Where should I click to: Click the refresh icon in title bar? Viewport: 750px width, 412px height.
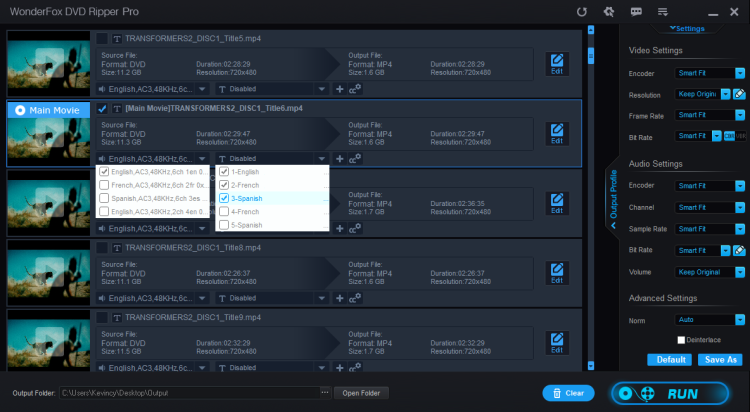(582, 11)
